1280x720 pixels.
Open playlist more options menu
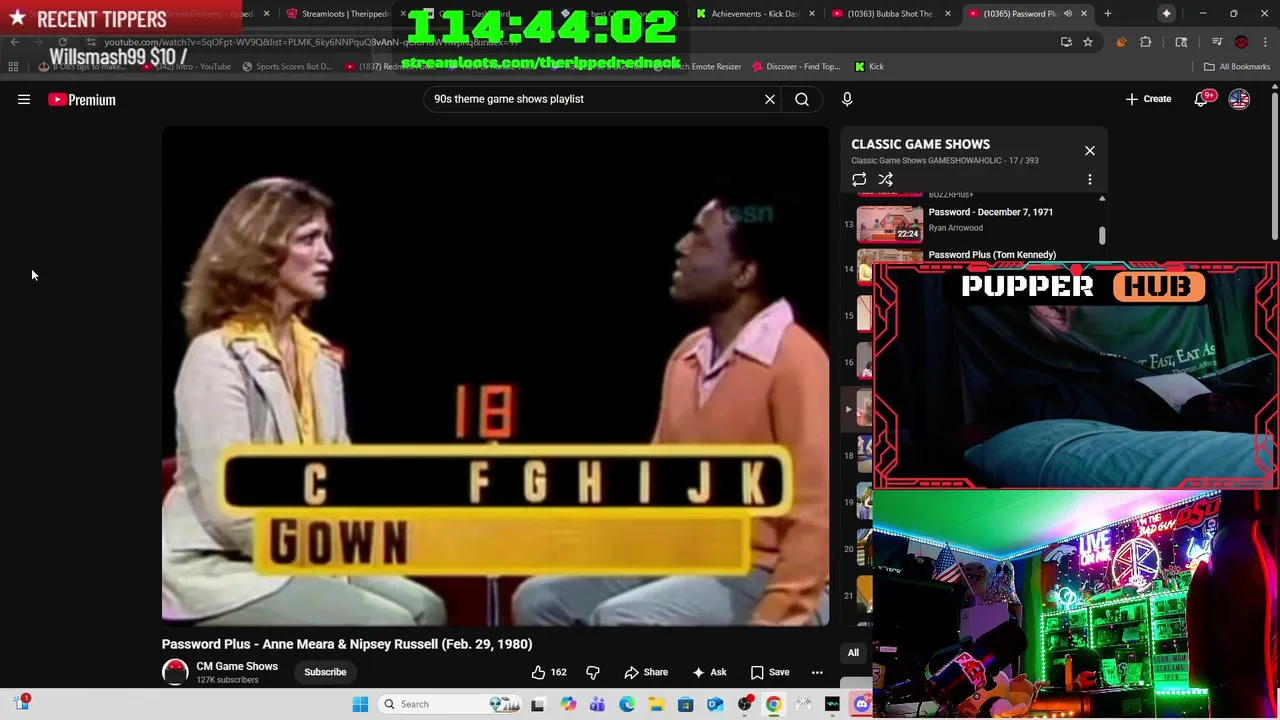[x=1090, y=180]
